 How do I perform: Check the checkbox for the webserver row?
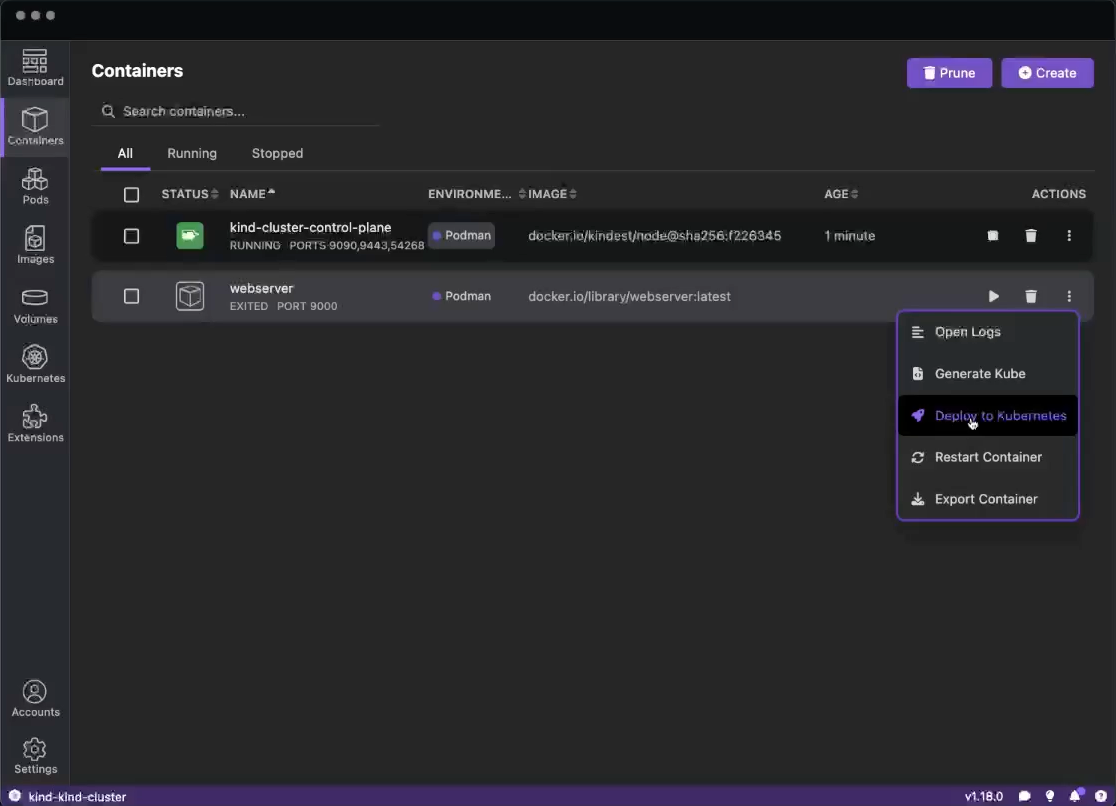click(131, 296)
